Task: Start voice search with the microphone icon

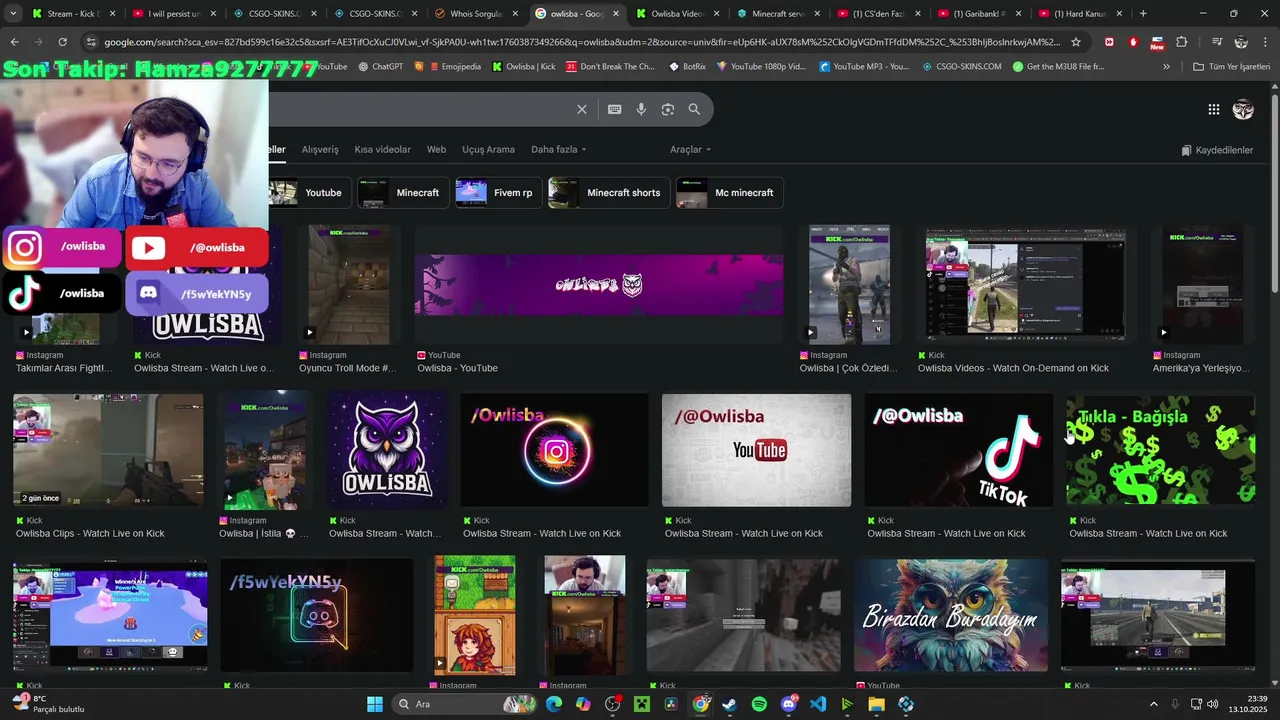Action: coord(641,109)
